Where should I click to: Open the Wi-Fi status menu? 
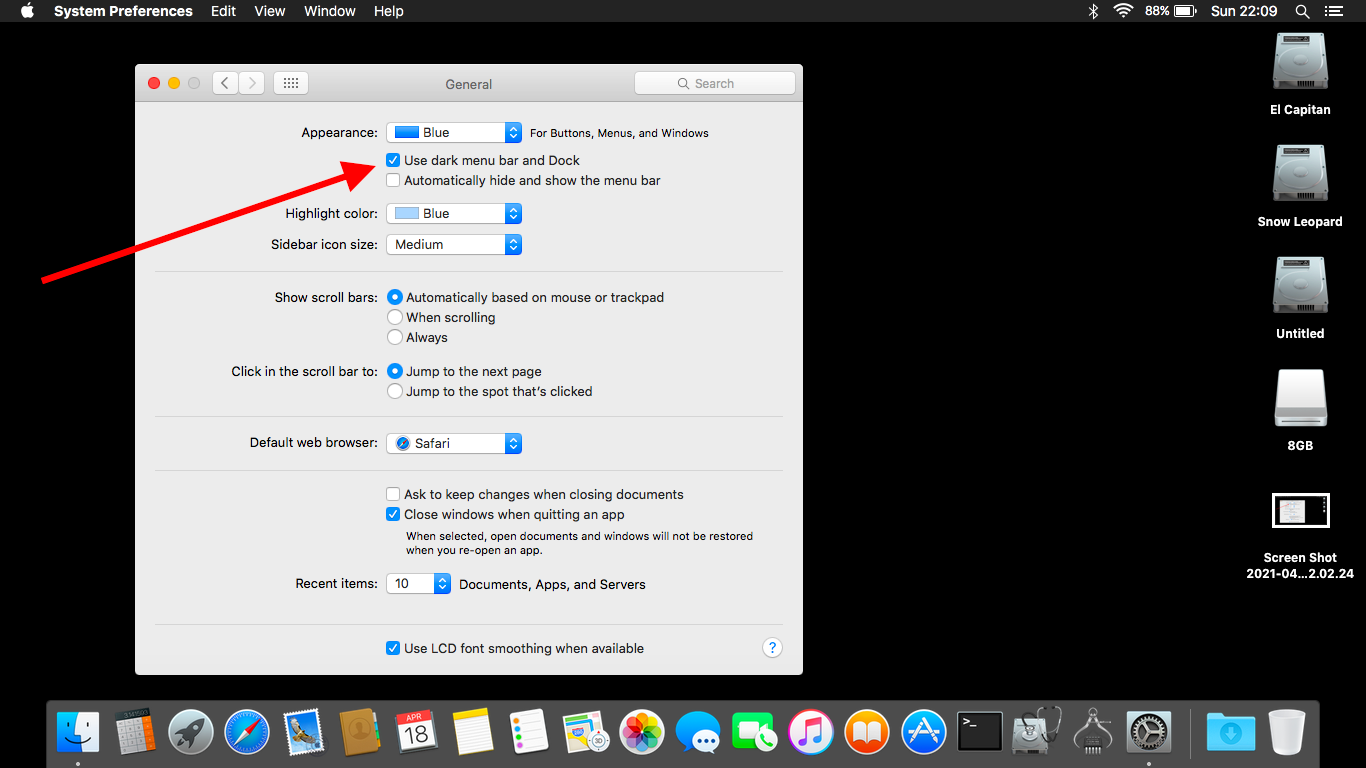point(1123,11)
